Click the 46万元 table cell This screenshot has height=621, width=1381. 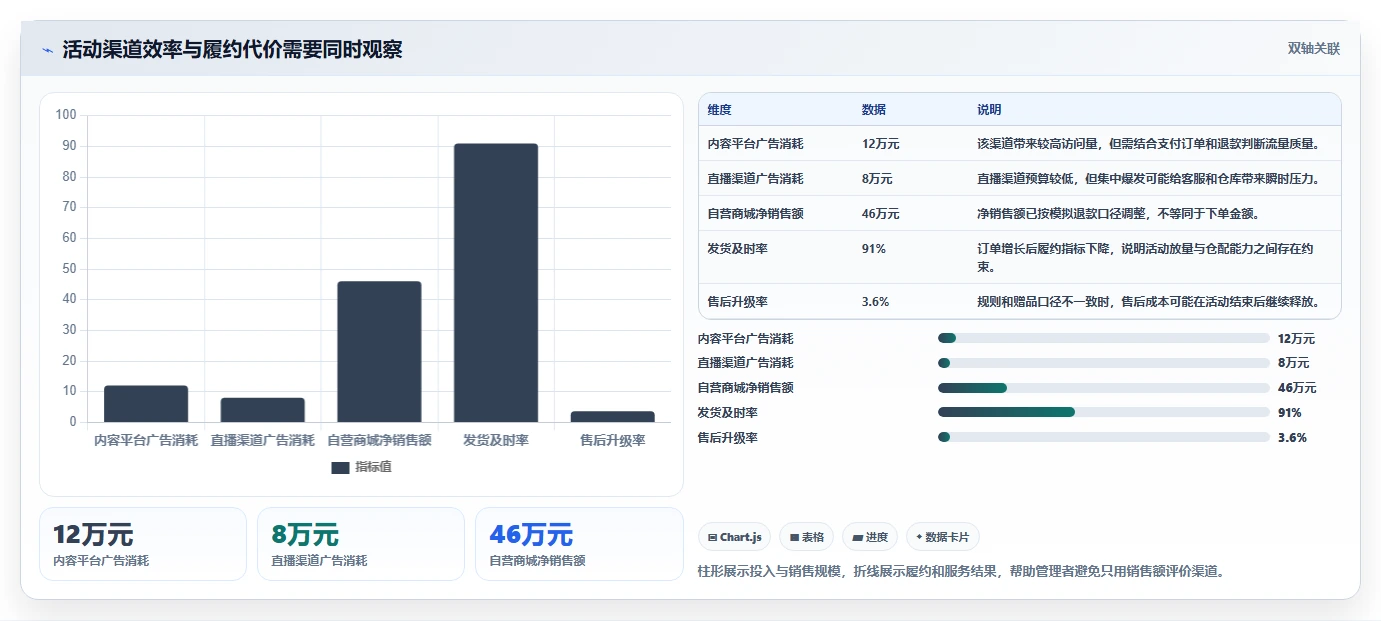880,214
